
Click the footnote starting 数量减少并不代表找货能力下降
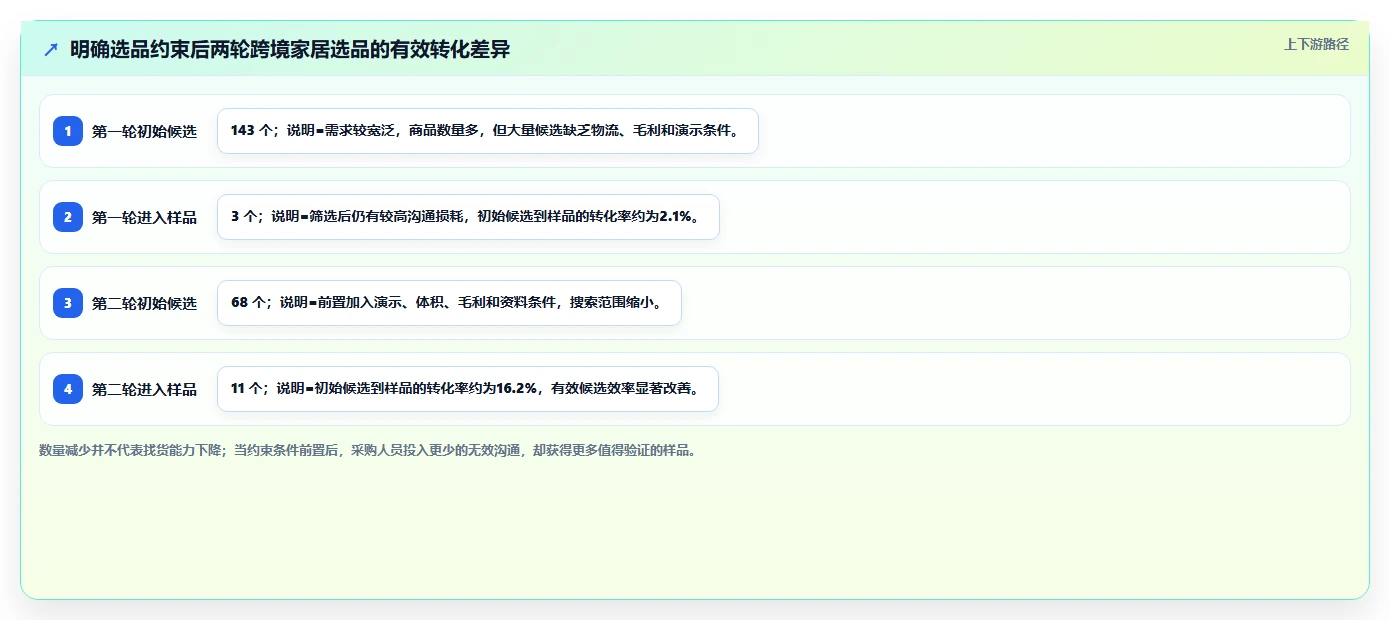click(367, 450)
